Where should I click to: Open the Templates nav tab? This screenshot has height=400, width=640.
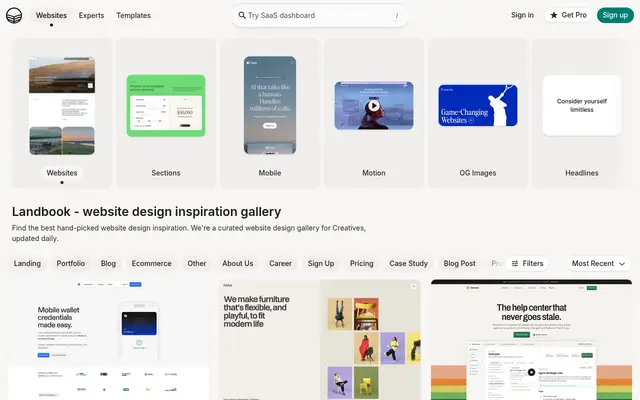click(133, 16)
